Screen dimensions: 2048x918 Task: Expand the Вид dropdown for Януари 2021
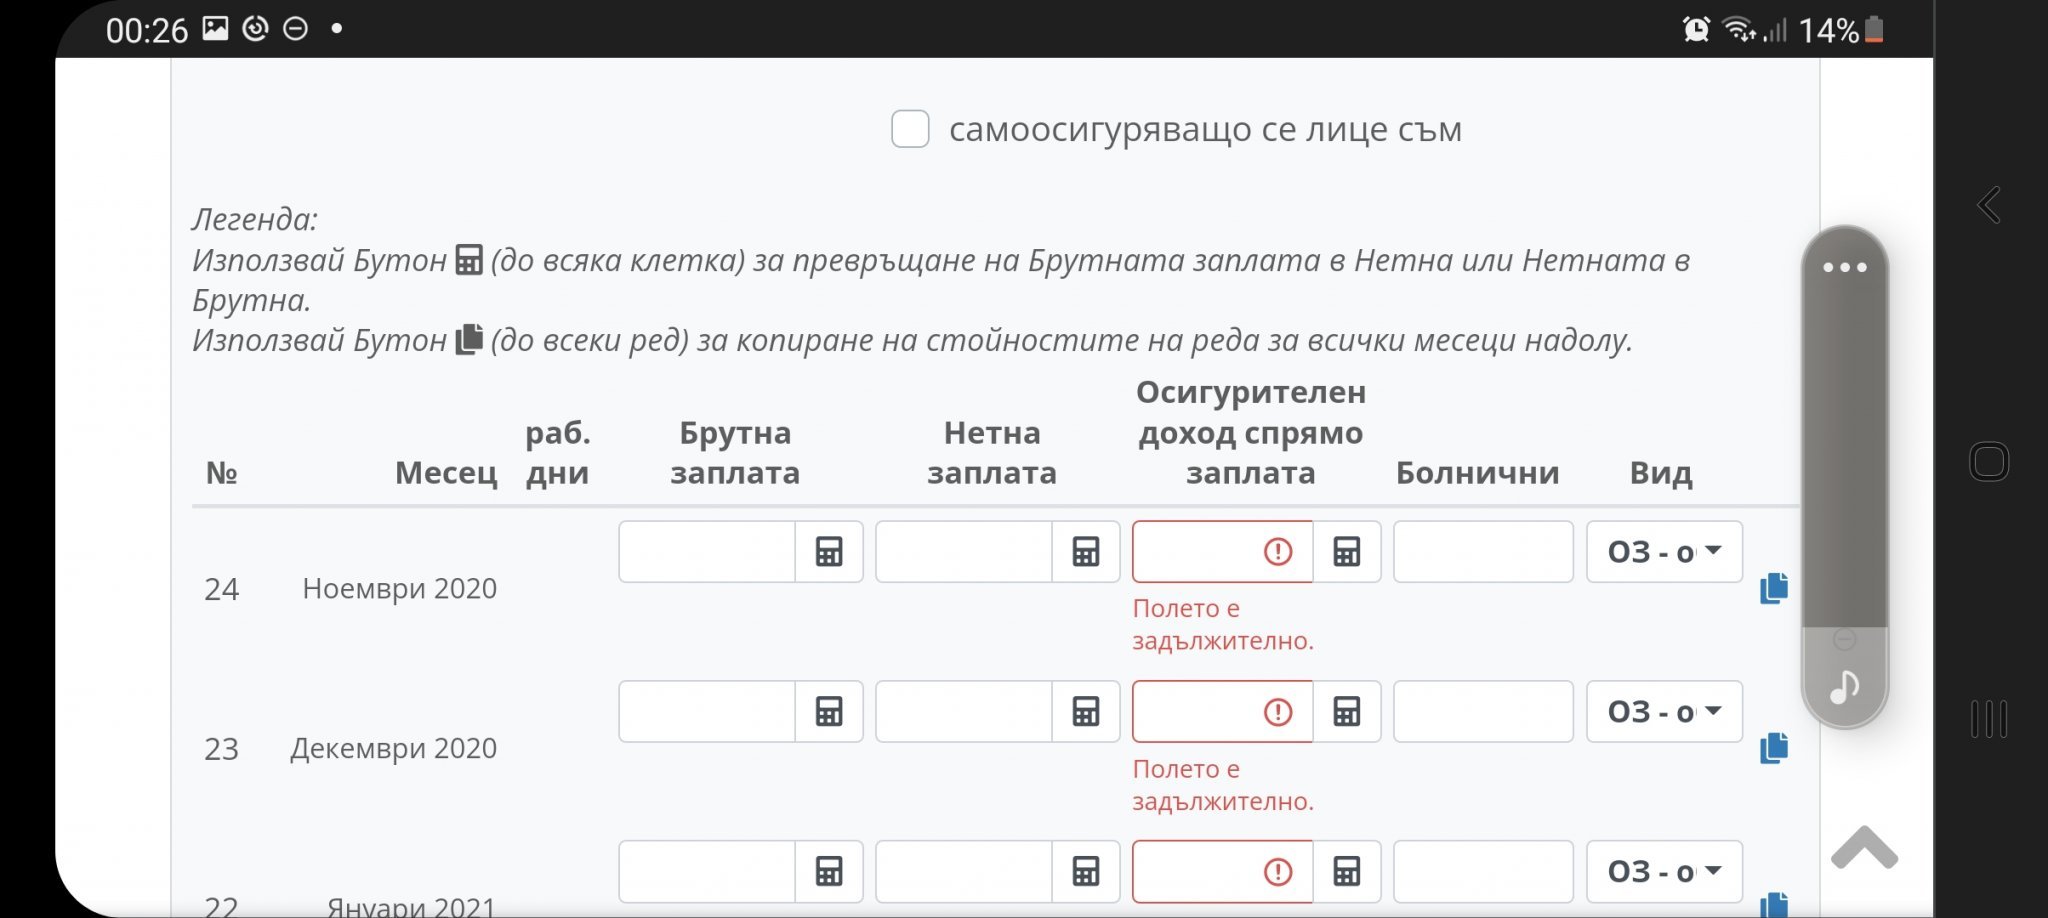coord(1664,872)
